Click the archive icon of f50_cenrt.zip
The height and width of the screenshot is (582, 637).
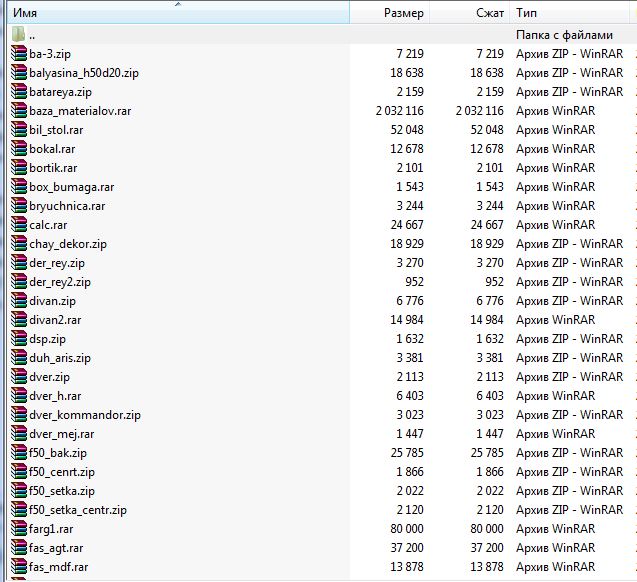[19, 472]
